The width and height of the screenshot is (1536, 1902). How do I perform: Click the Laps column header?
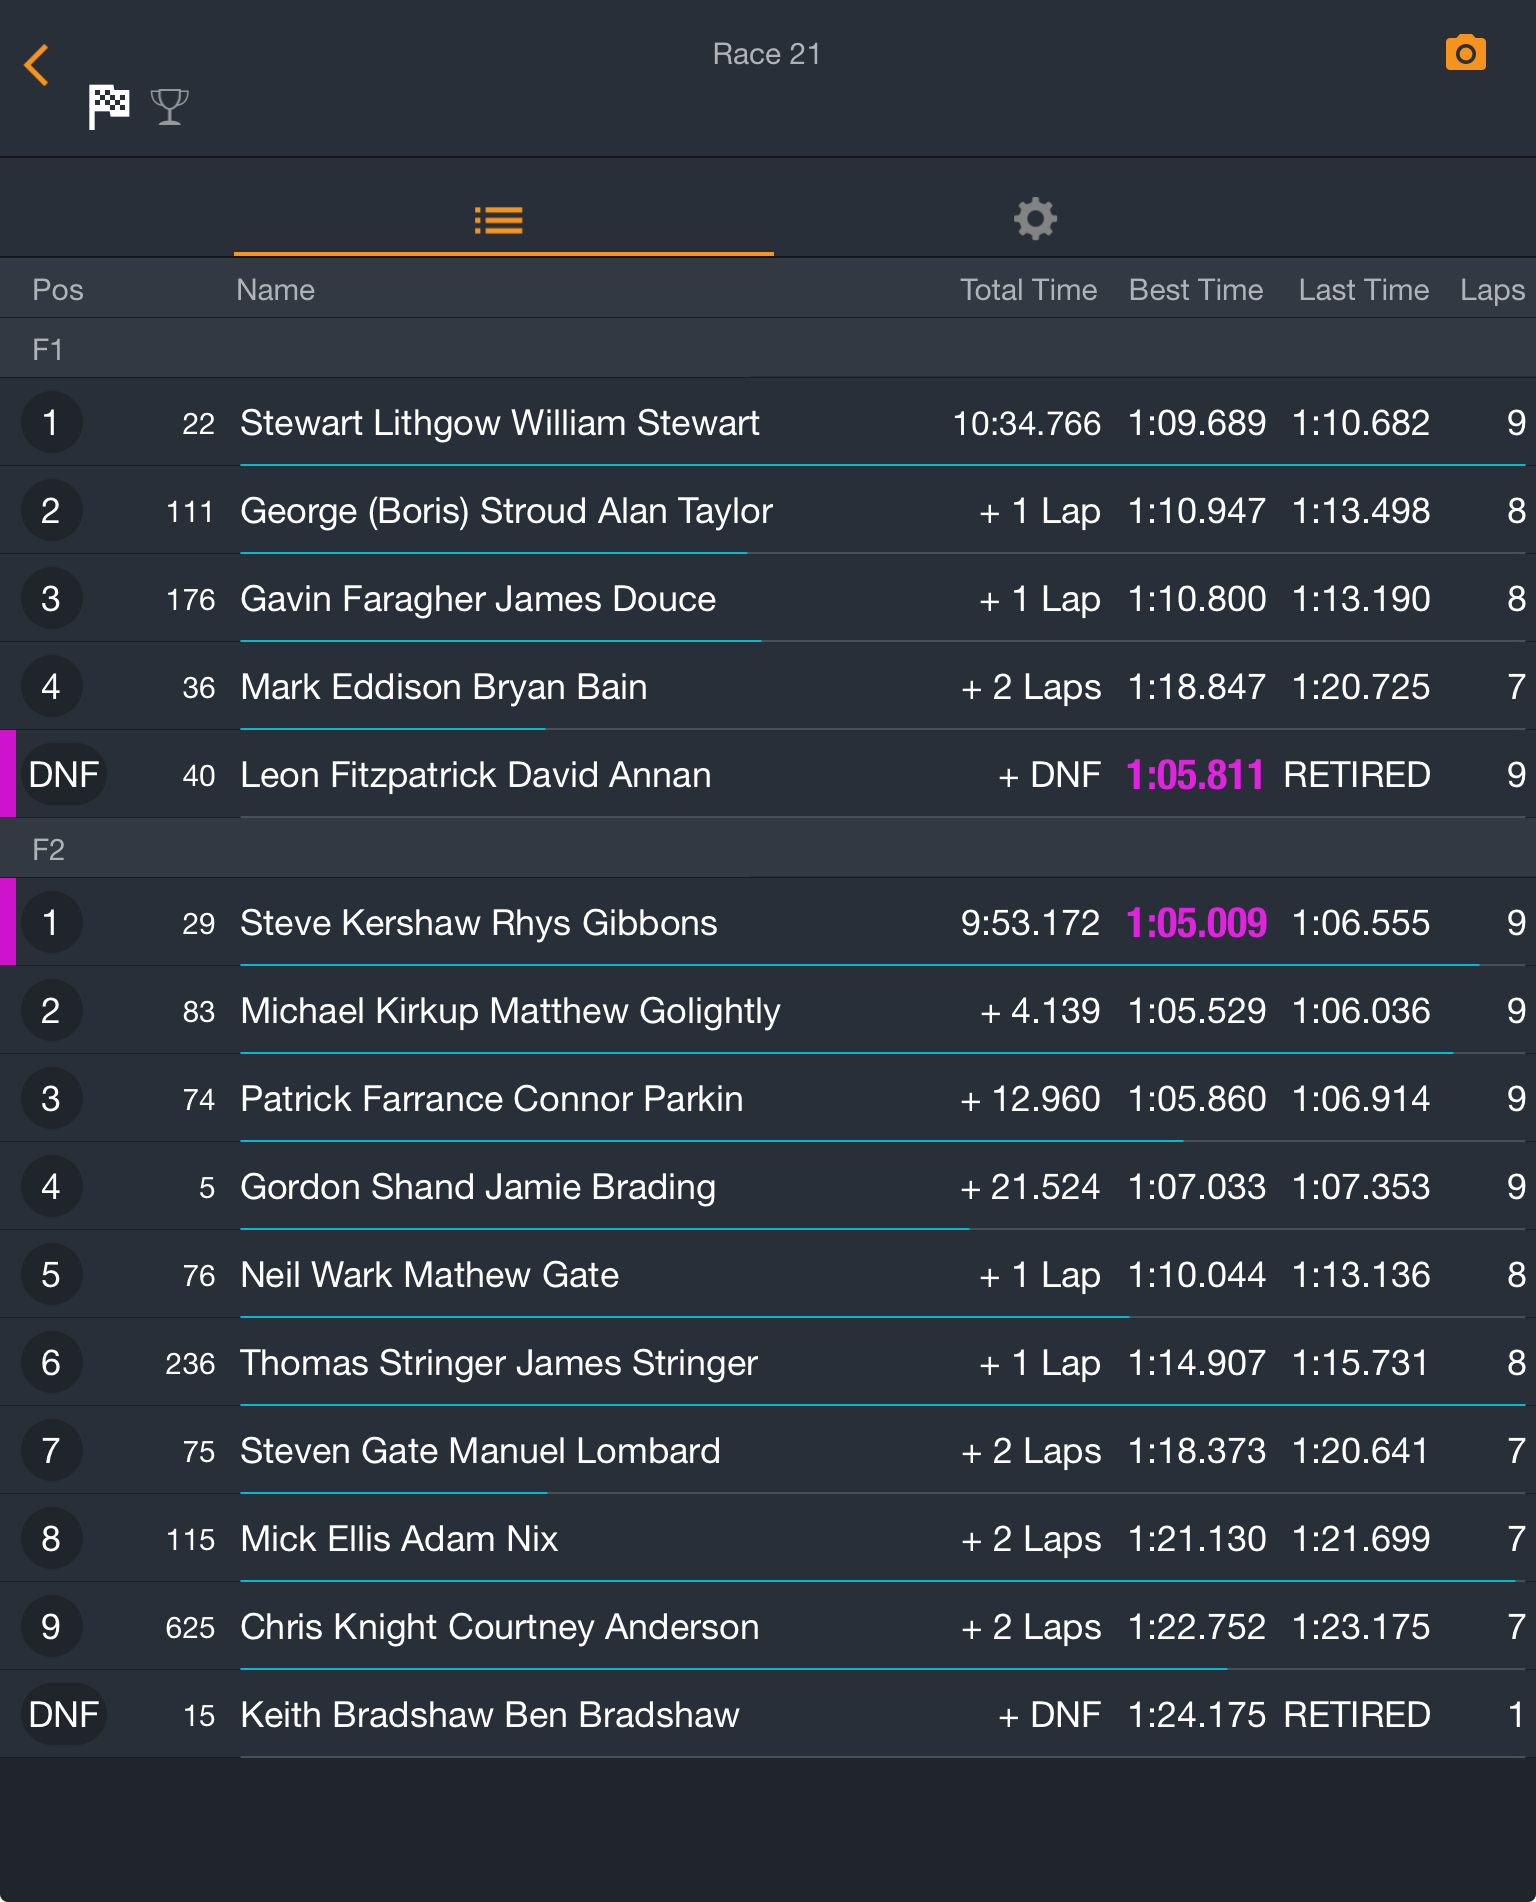1492,290
